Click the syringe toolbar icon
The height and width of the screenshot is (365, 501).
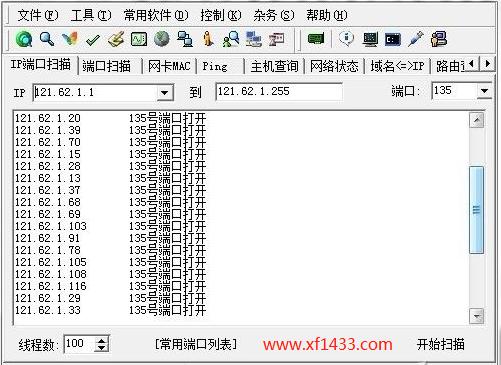pyautogui.click(x=416, y=39)
